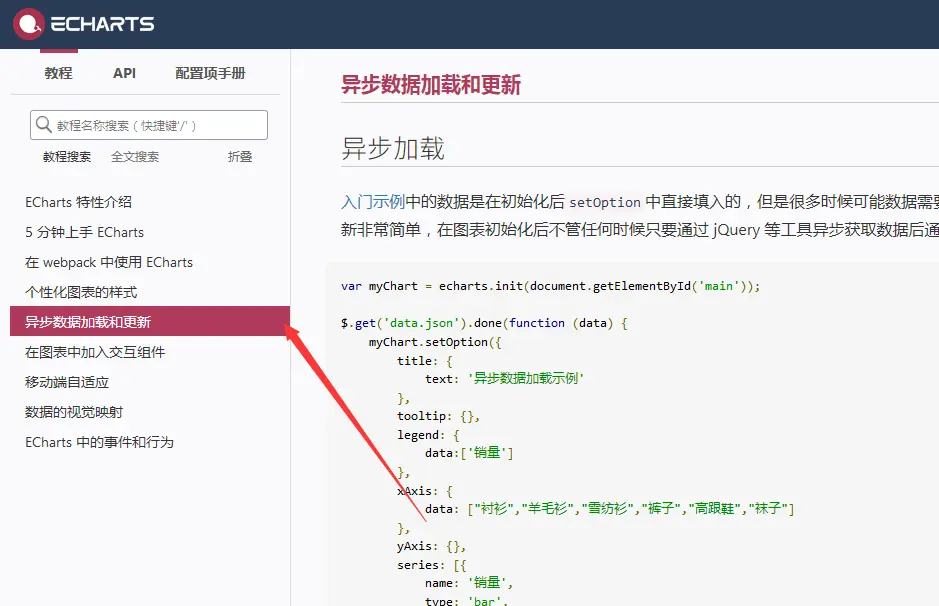Viewport: 939px width, 606px height.
Task: Click the setOption inline code text
Action: coord(605,202)
